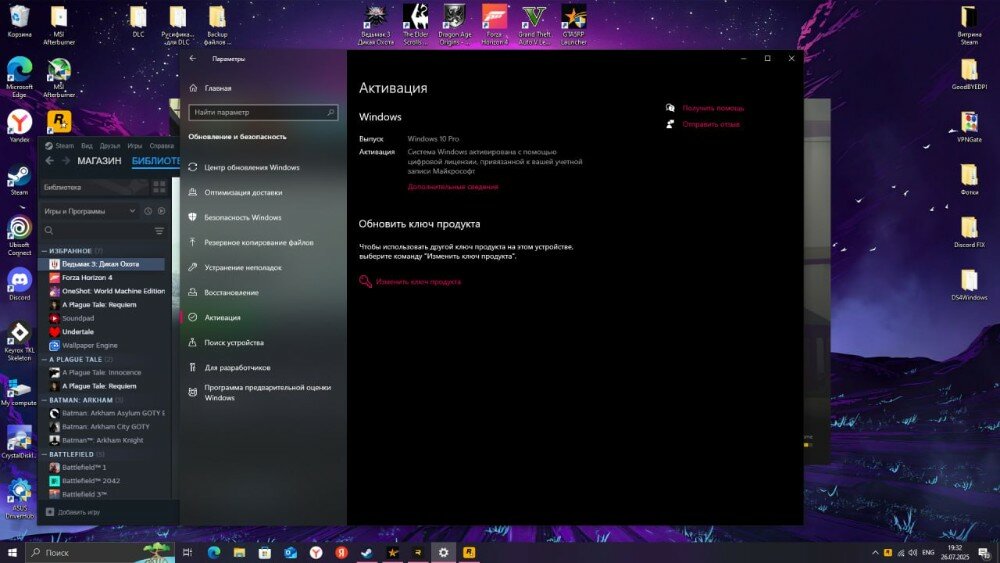Open Microsoft Edge from the taskbar
This screenshot has width=1000, height=563.
(x=214, y=552)
